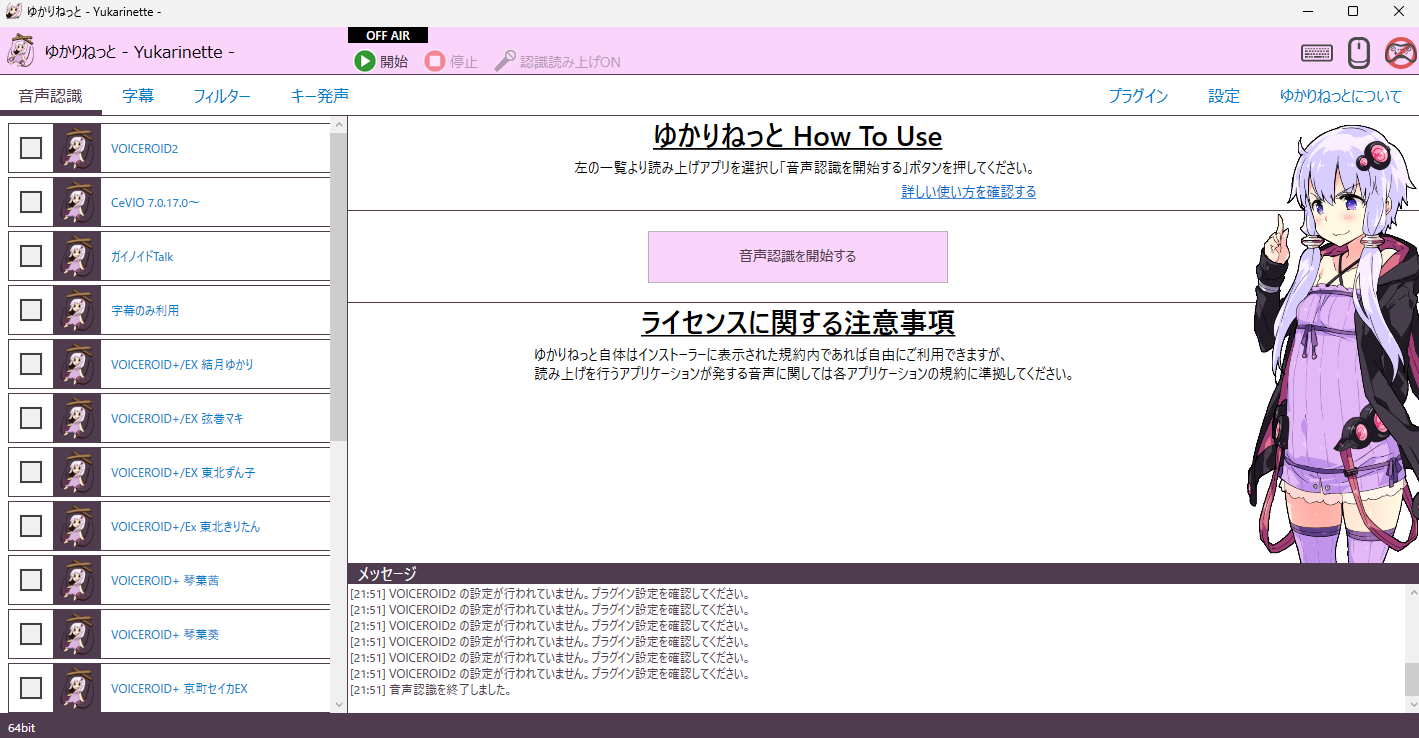The image size is (1419, 738).
Task: Click the ライセンスに関する注意事項 heading
Action: [797, 323]
